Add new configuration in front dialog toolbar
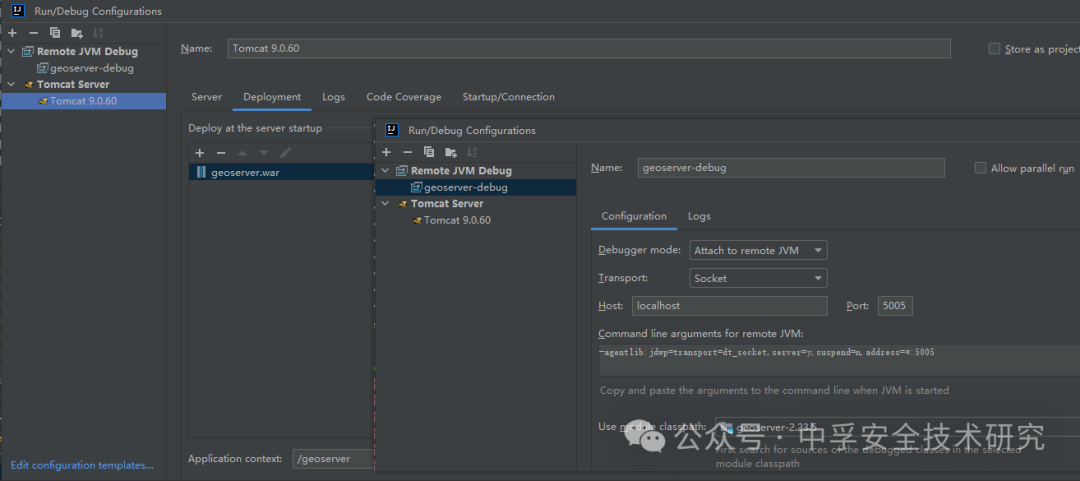The width and height of the screenshot is (1080, 481). pyautogui.click(x=386, y=152)
